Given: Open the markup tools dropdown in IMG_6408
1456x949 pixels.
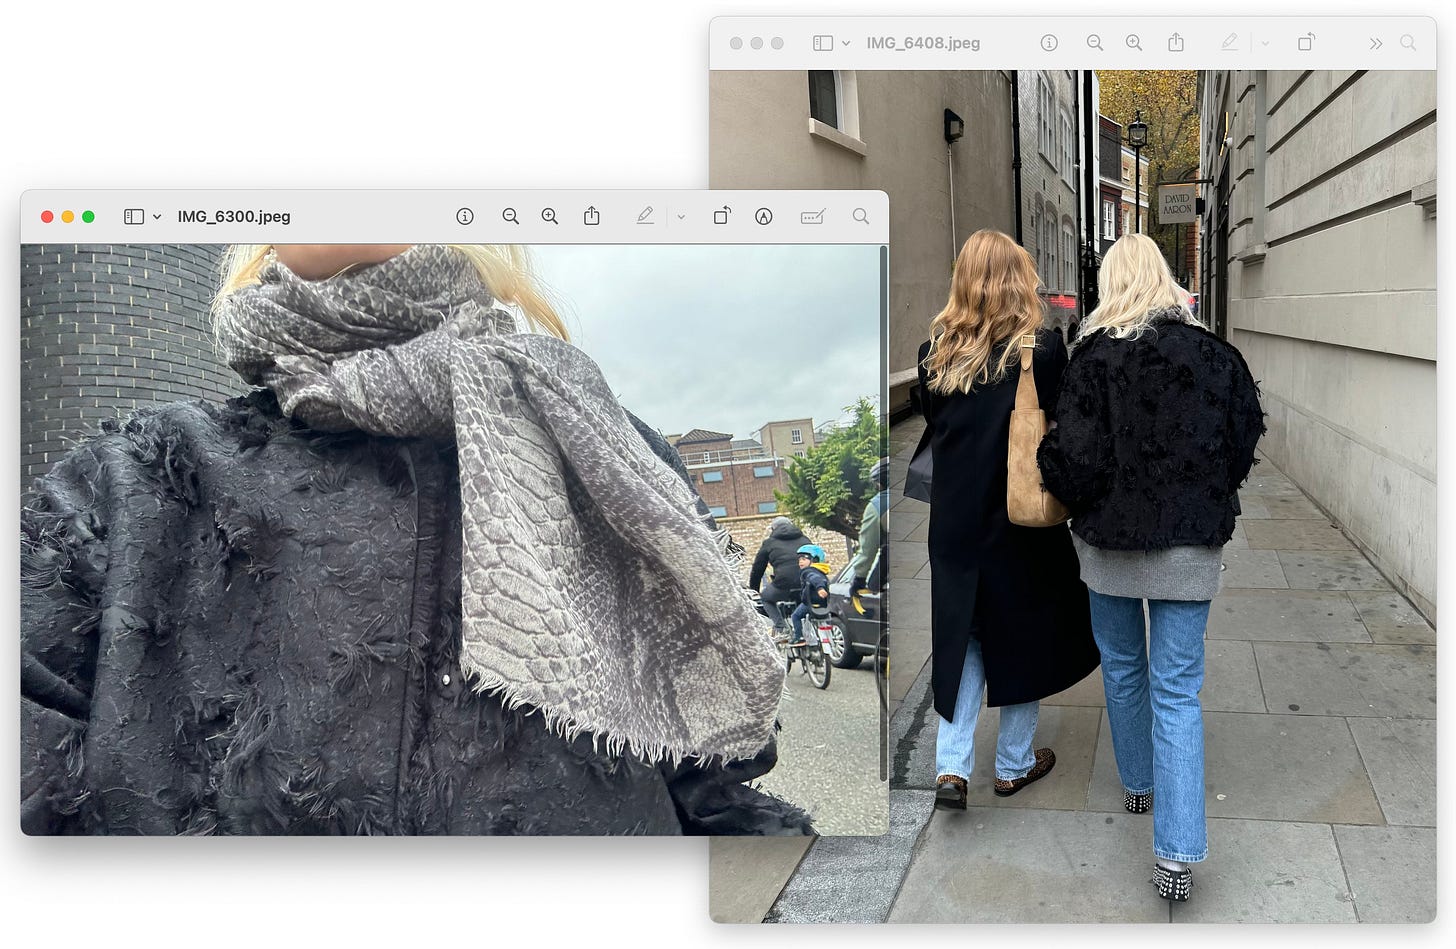Looking at the screenshot, I should tap(1264, 43).
